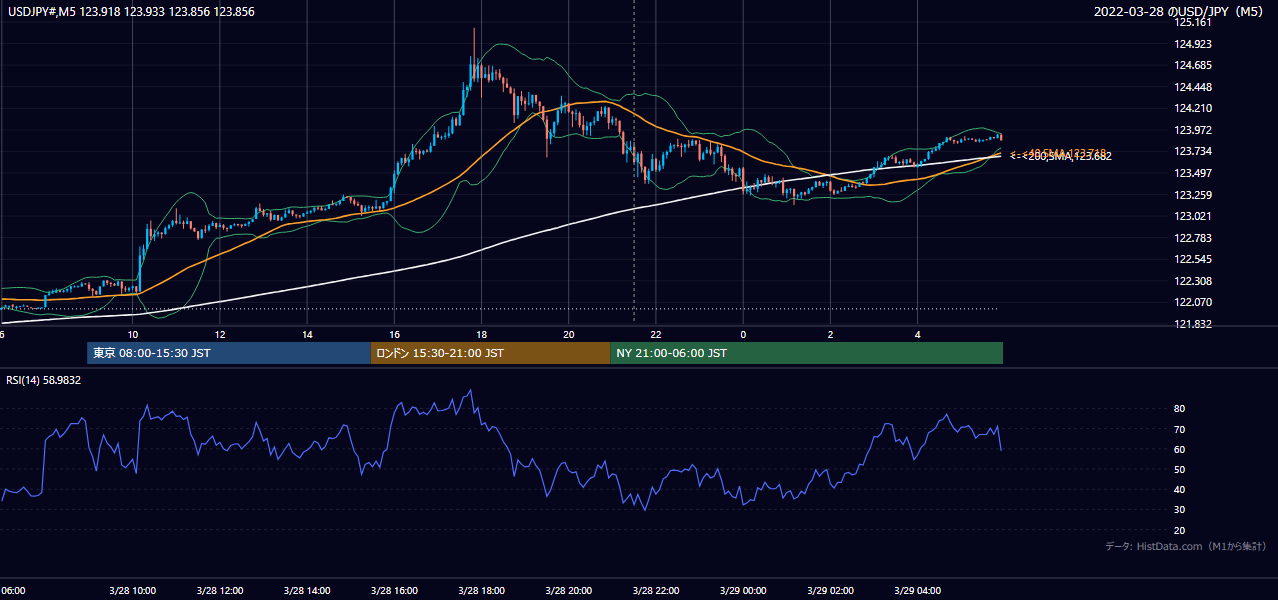Click price axis value 123.259

coord(1194,195)
